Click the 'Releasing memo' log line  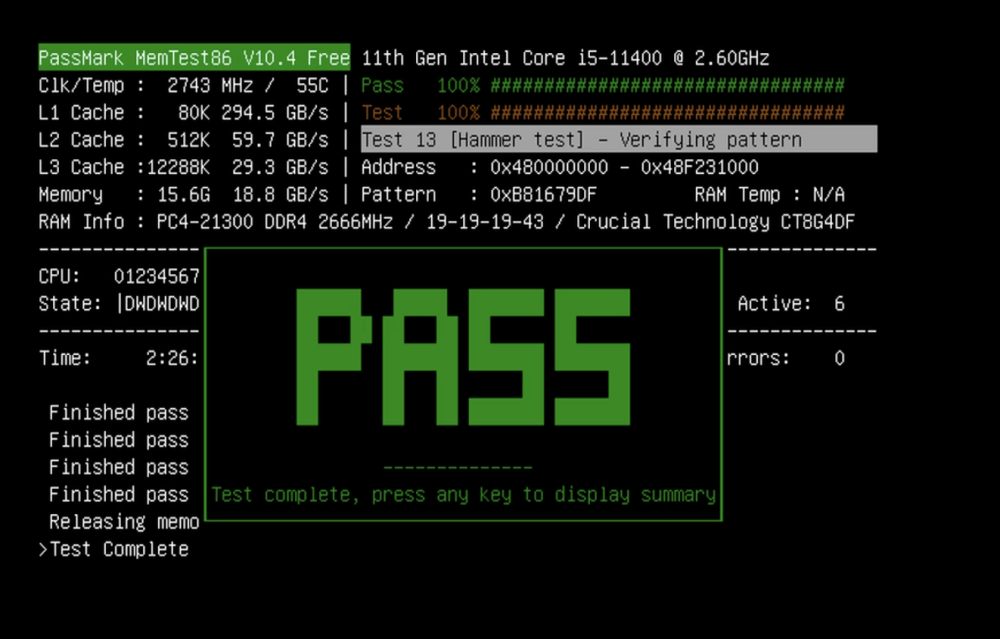point(124,522)
